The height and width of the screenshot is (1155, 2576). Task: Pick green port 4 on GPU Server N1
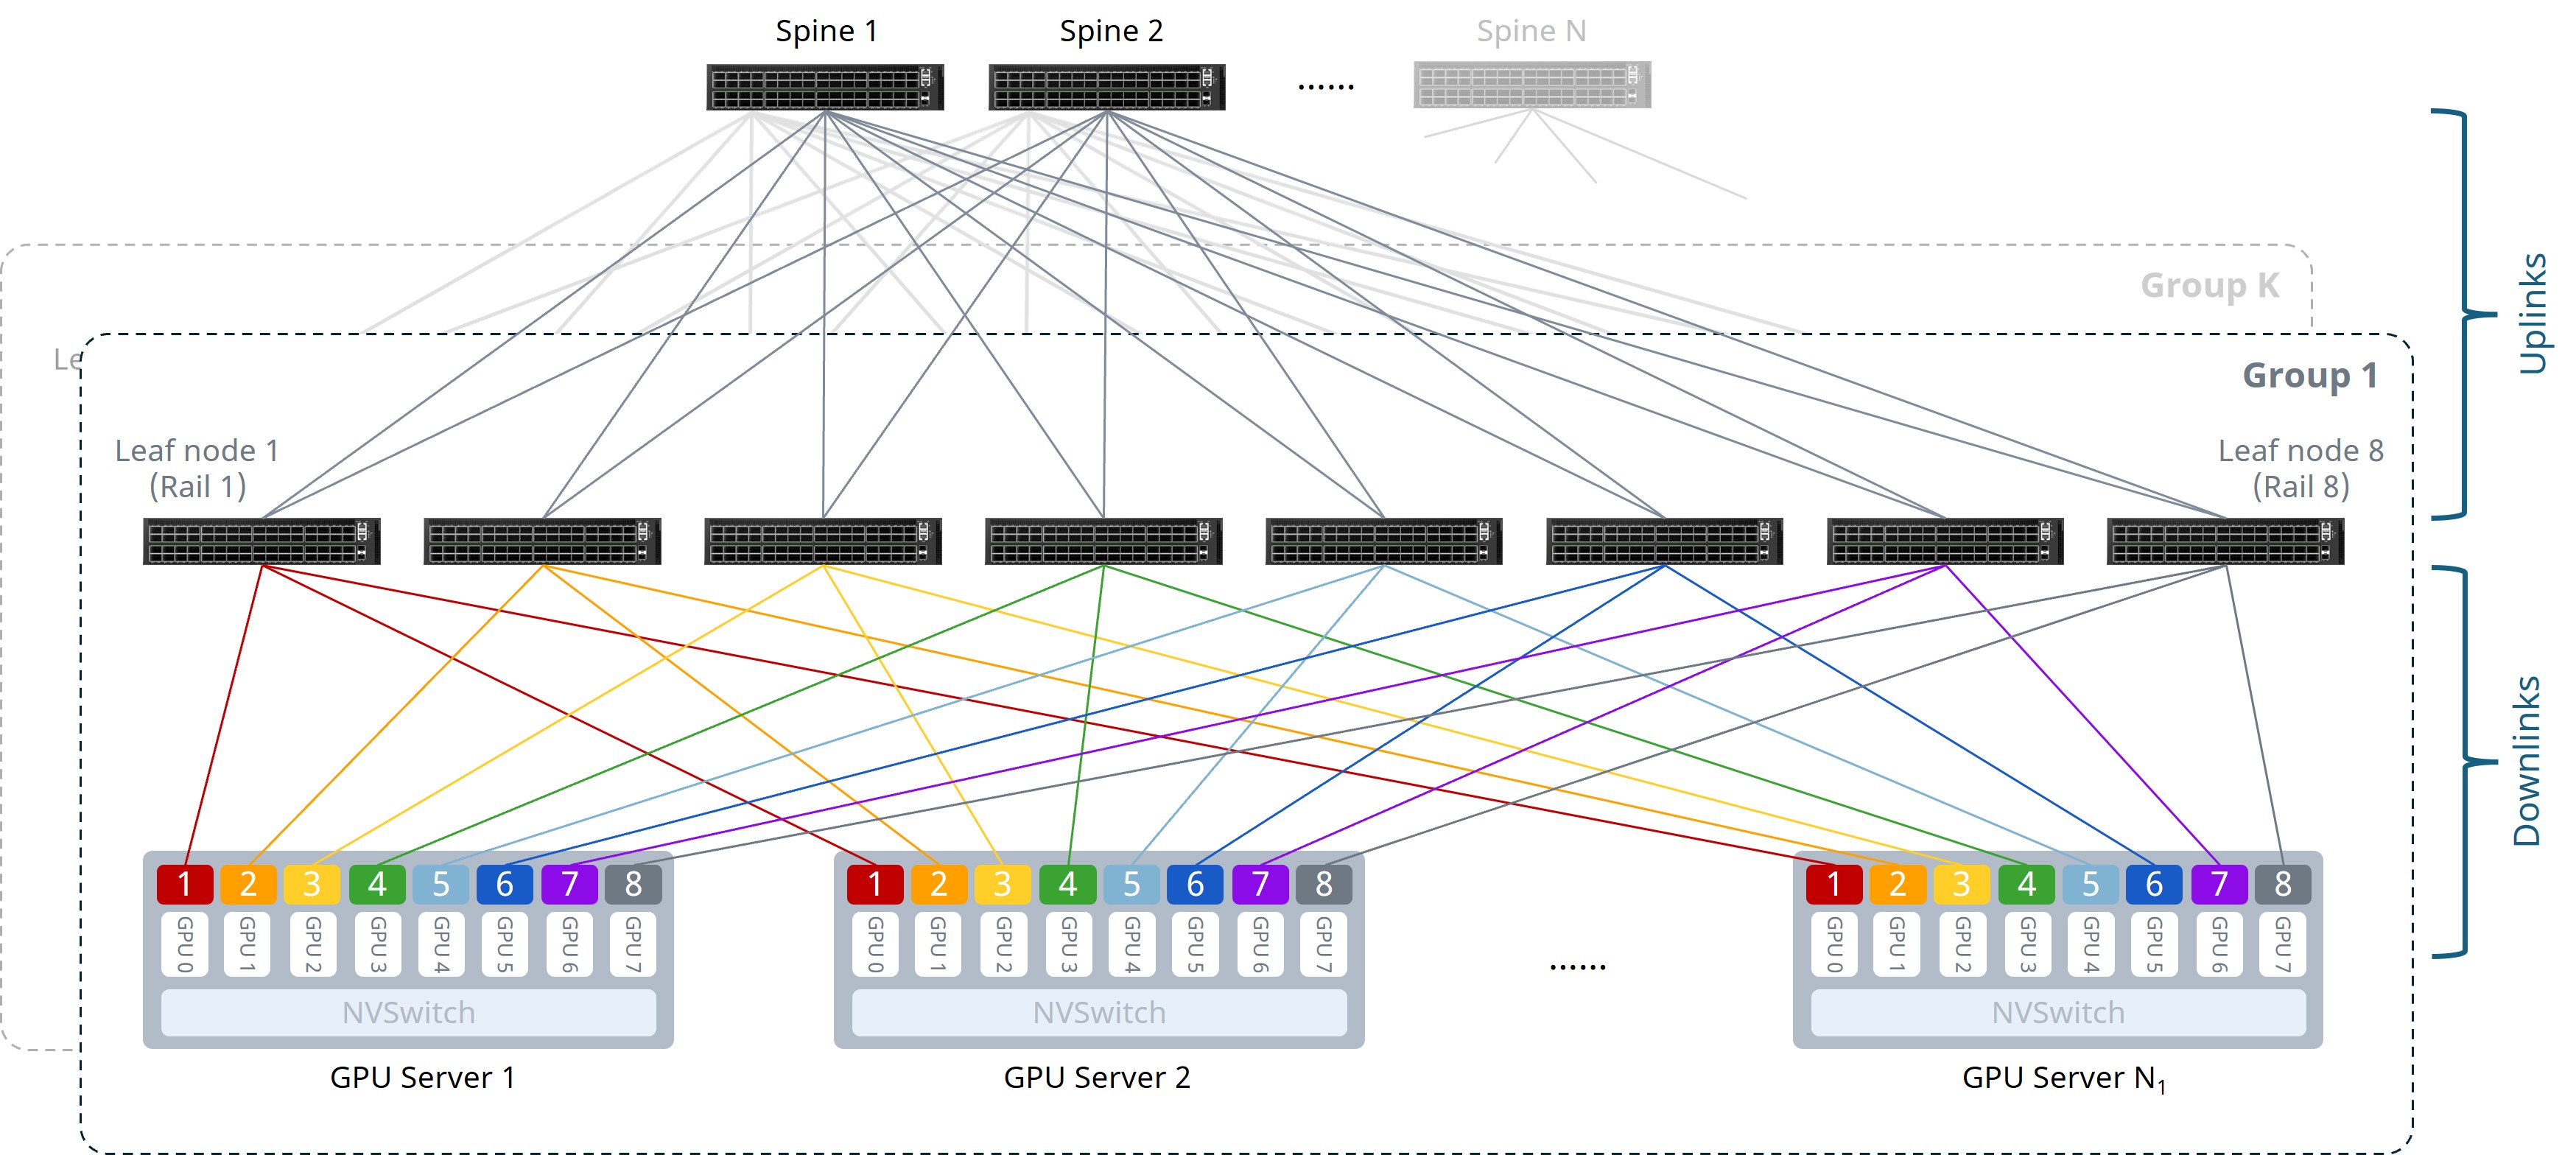tap(2027, 884)
